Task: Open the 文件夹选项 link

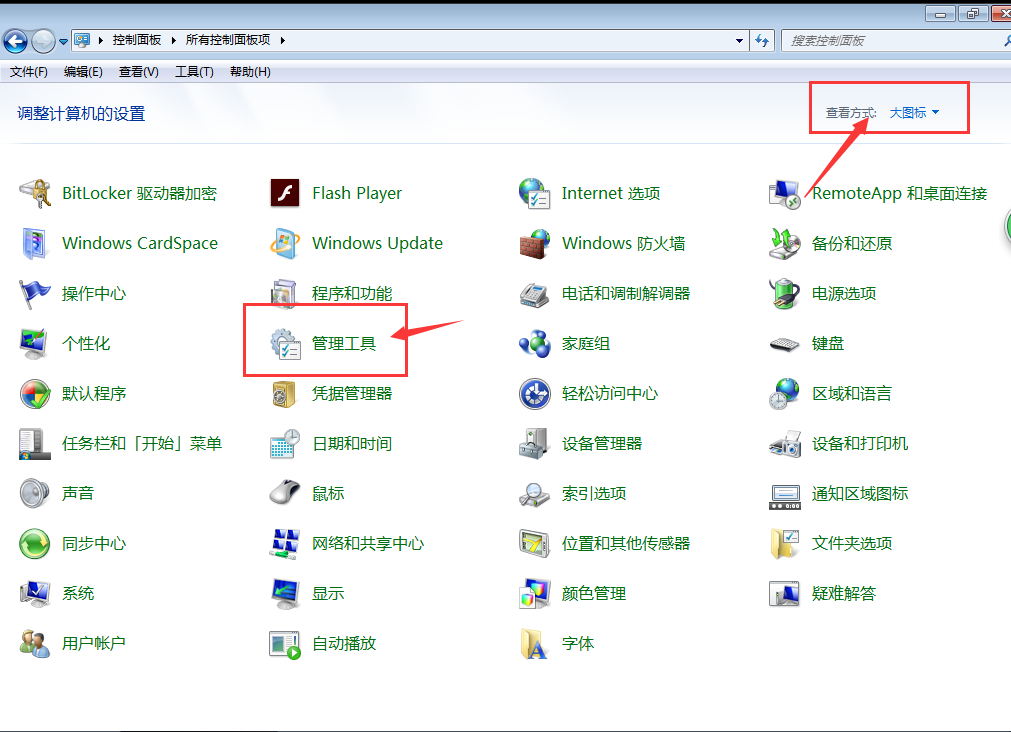Action: (x=852, y=544)
